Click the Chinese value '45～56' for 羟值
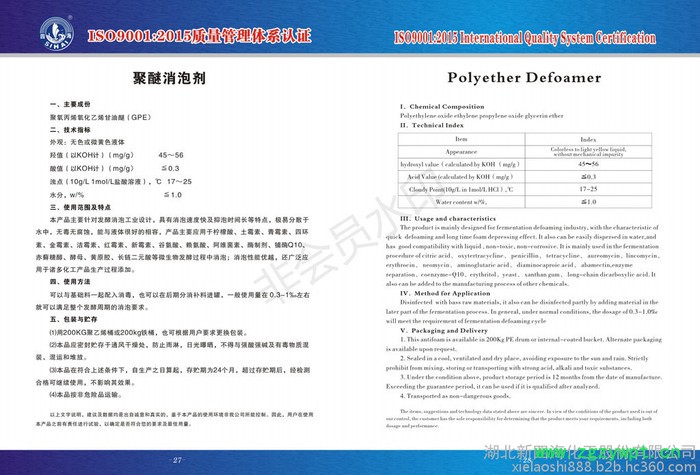This screenshot has width=700, height=475. click(171, 155)
